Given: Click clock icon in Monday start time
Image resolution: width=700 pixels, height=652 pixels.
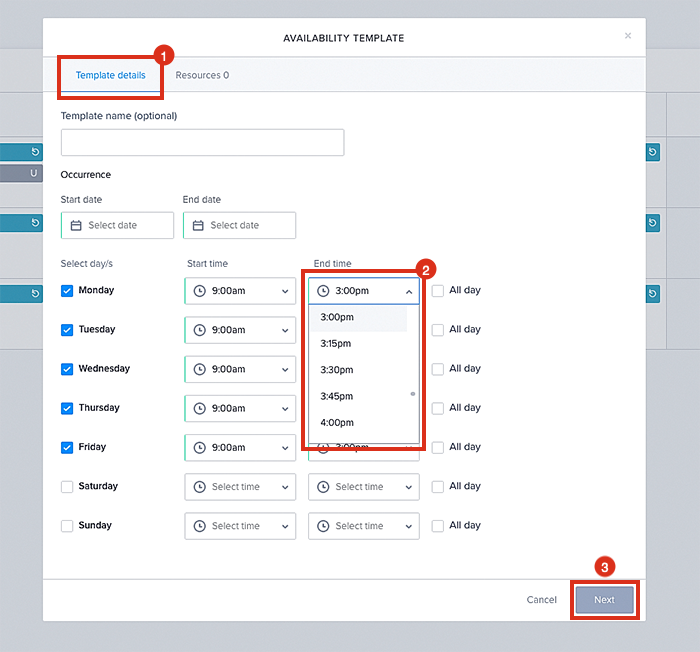Looking at the screenshot, I should click(200, 291).
